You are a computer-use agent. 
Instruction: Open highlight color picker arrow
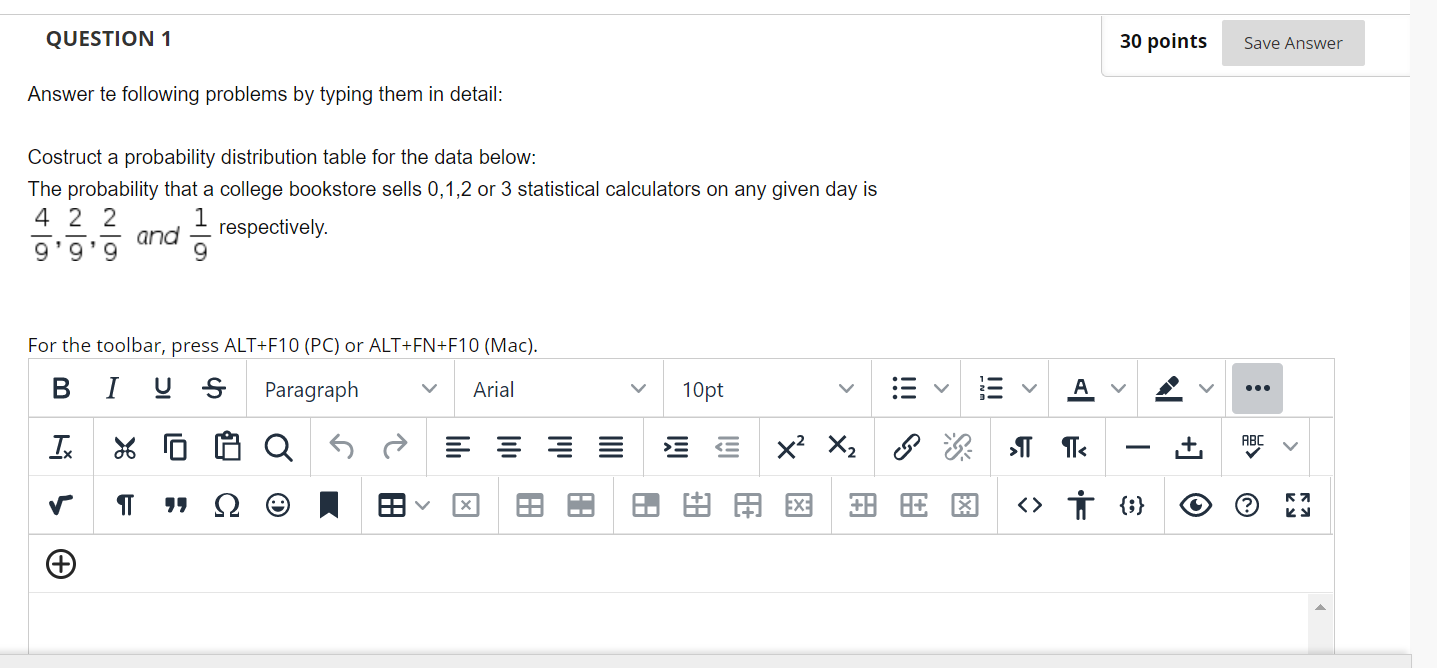click(x=1207, y=389)
